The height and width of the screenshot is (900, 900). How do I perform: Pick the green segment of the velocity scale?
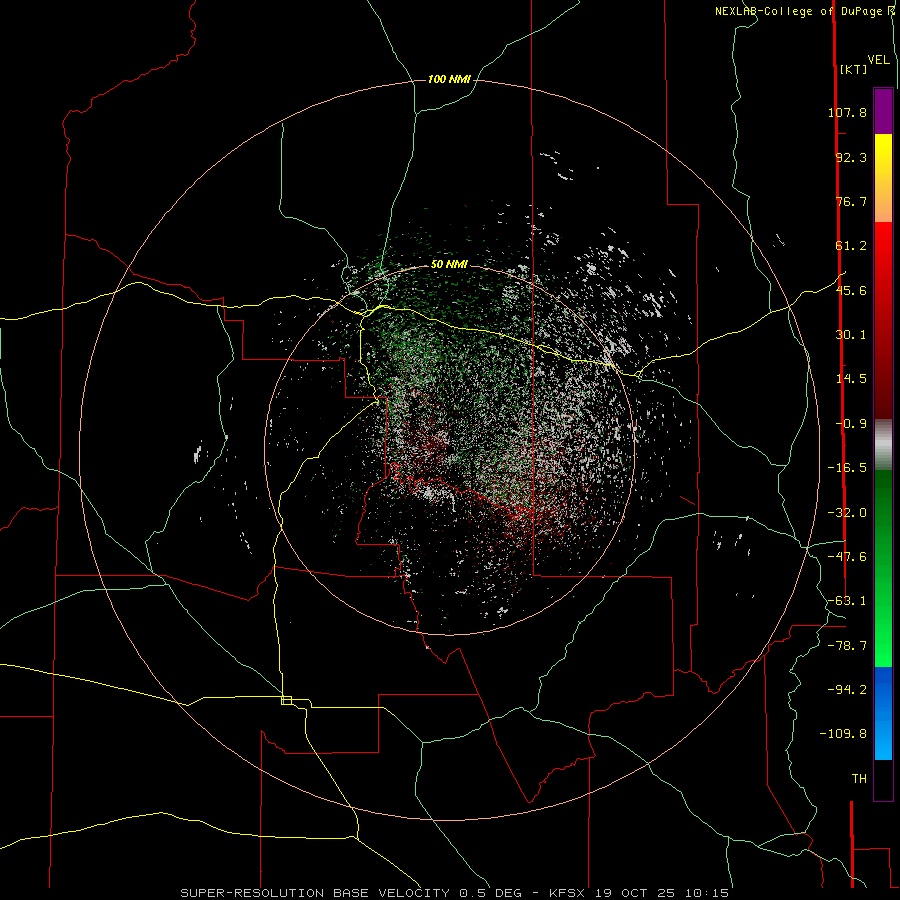coord(883,568)
